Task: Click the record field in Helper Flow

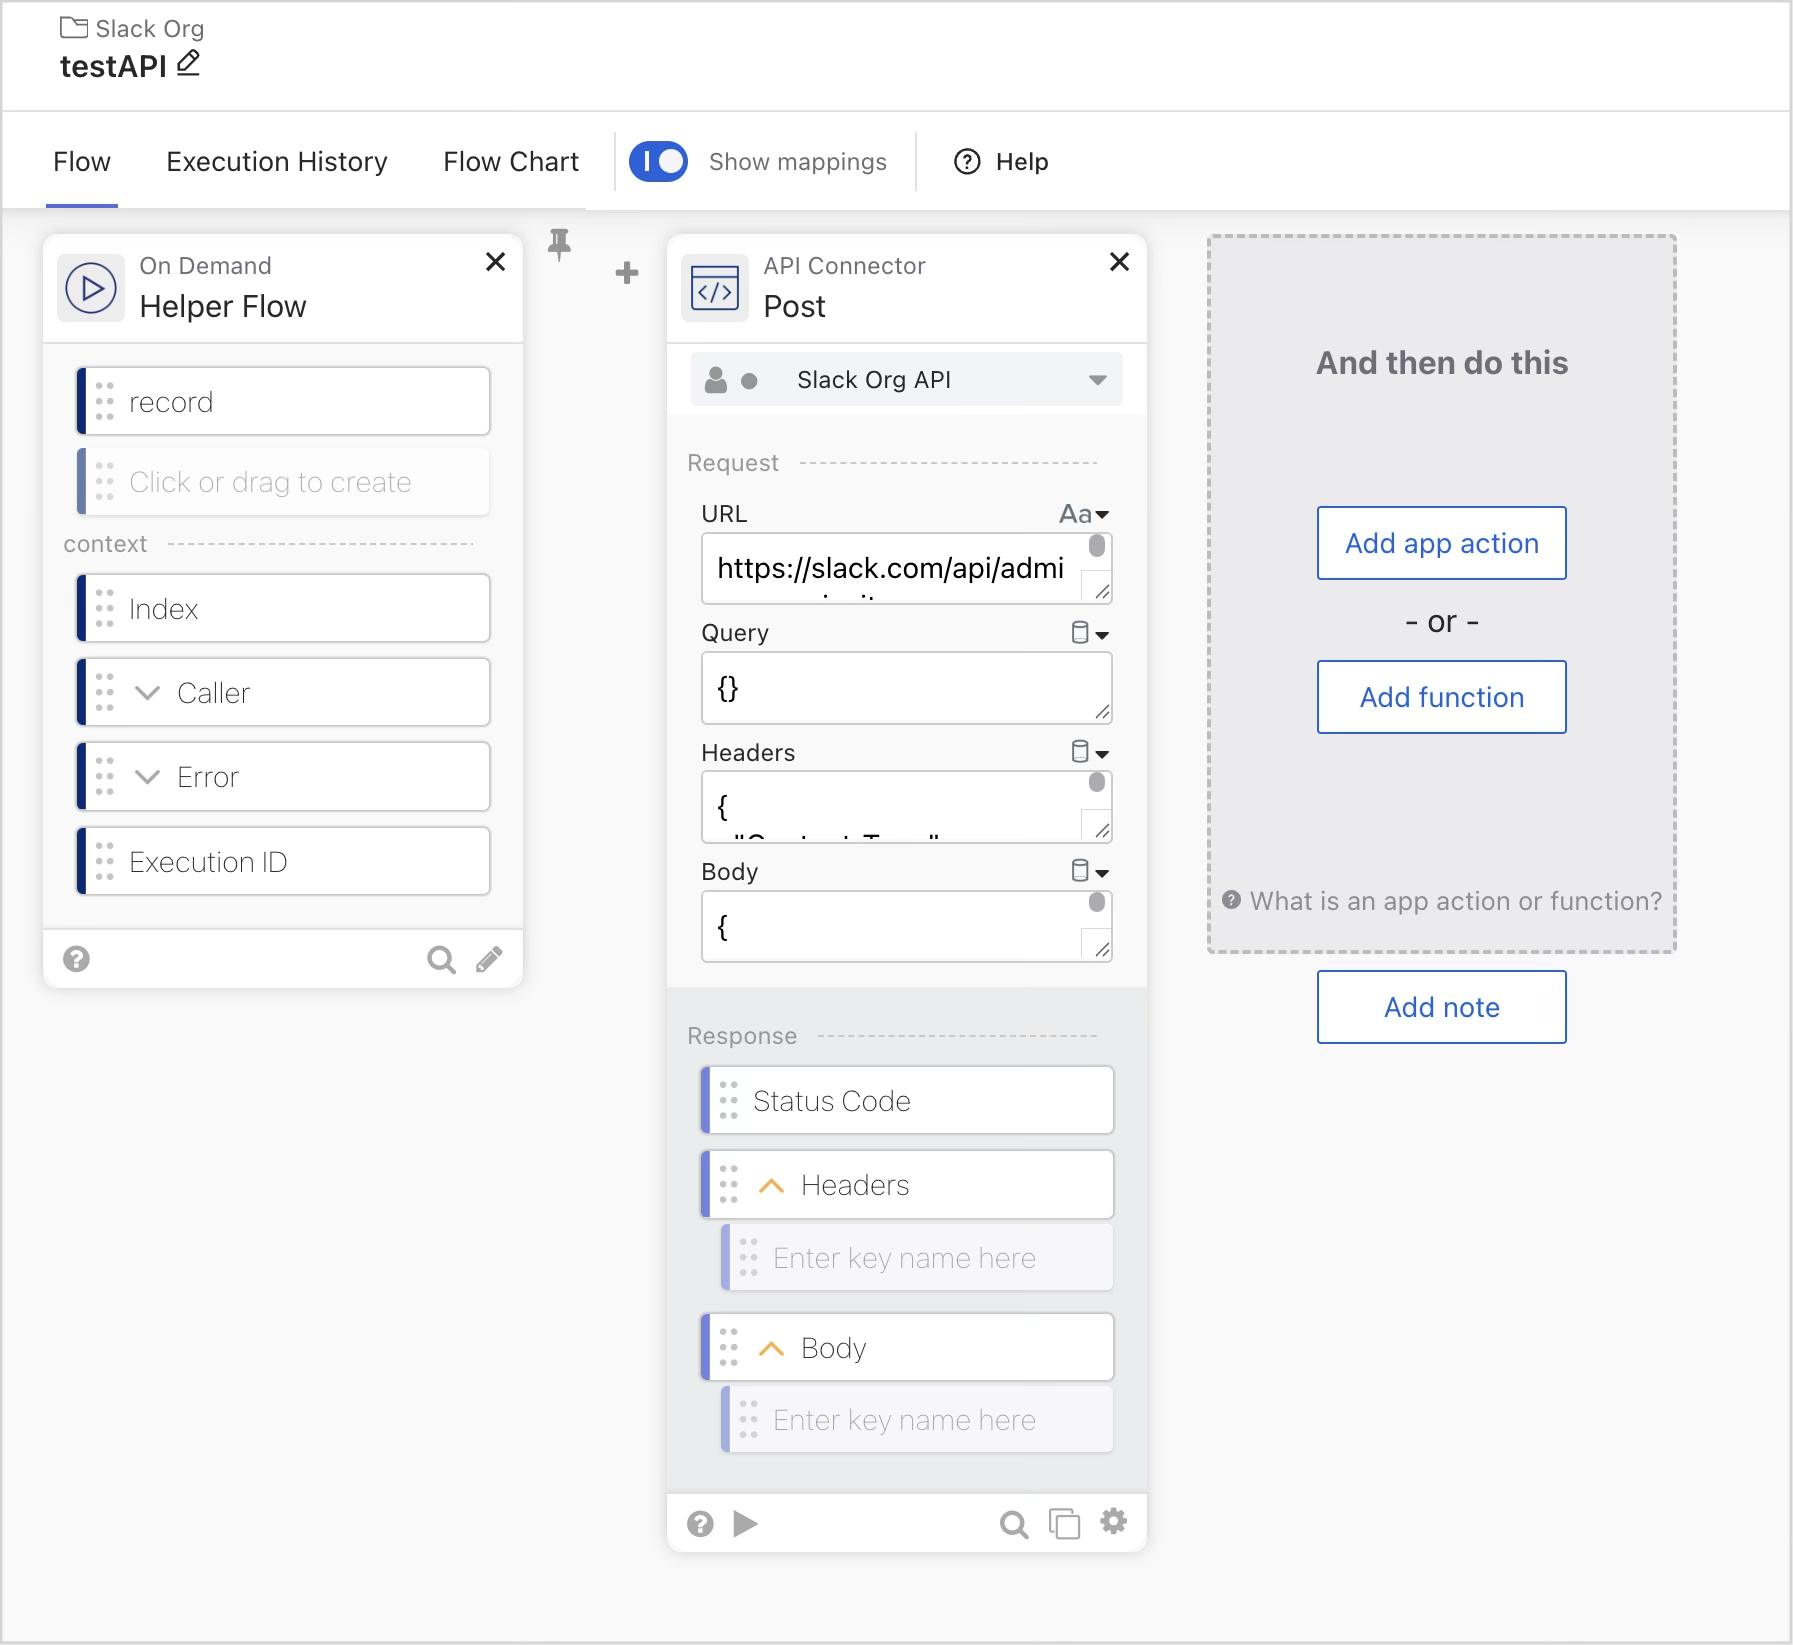Action: [283, 401]
